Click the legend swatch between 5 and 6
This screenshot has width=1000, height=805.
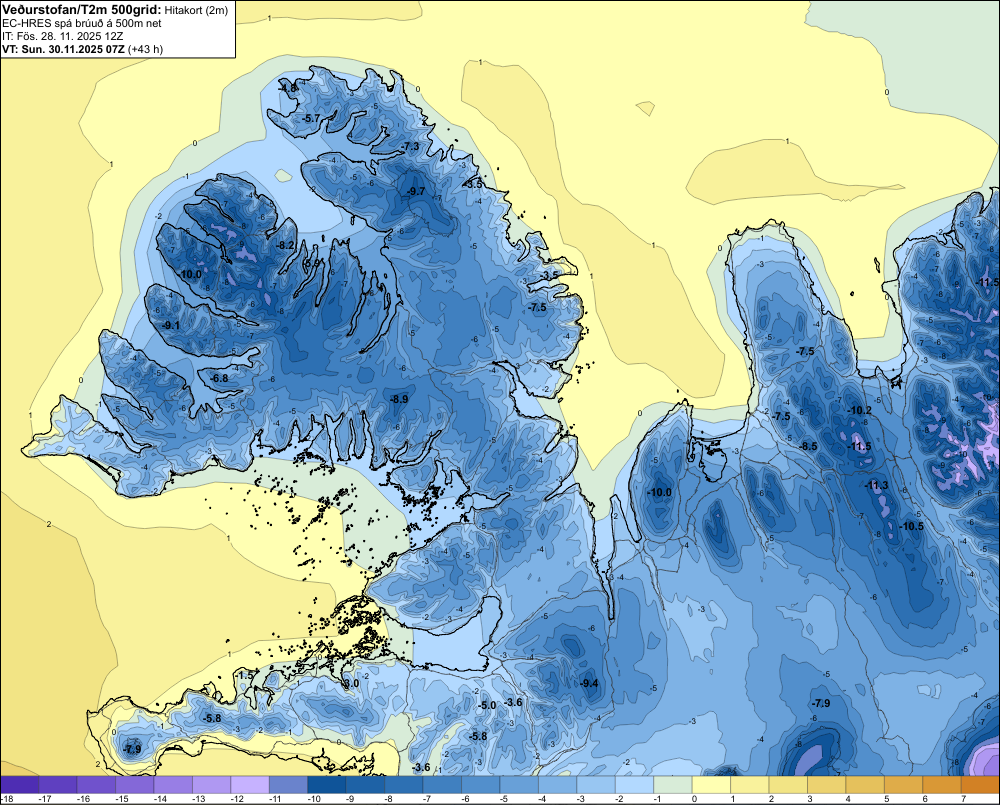(x=903, y=785)
